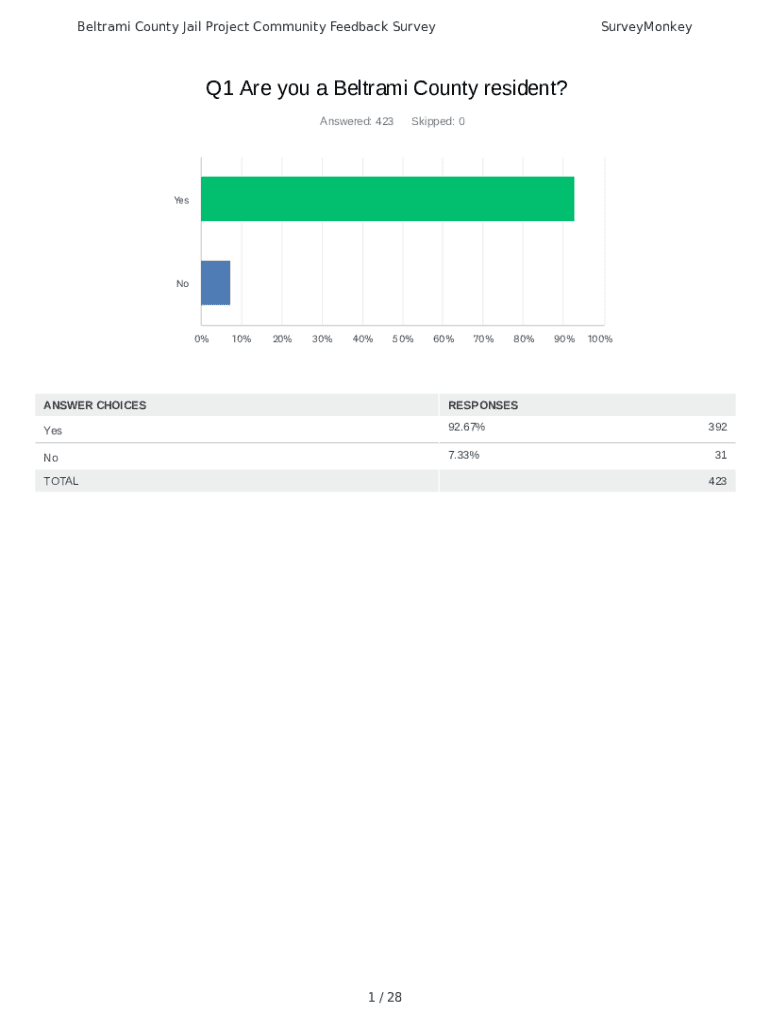Click the 423 total in table
Image resolution: width=770 pixels, height=1024 pixels.
(x=717, y=481)
